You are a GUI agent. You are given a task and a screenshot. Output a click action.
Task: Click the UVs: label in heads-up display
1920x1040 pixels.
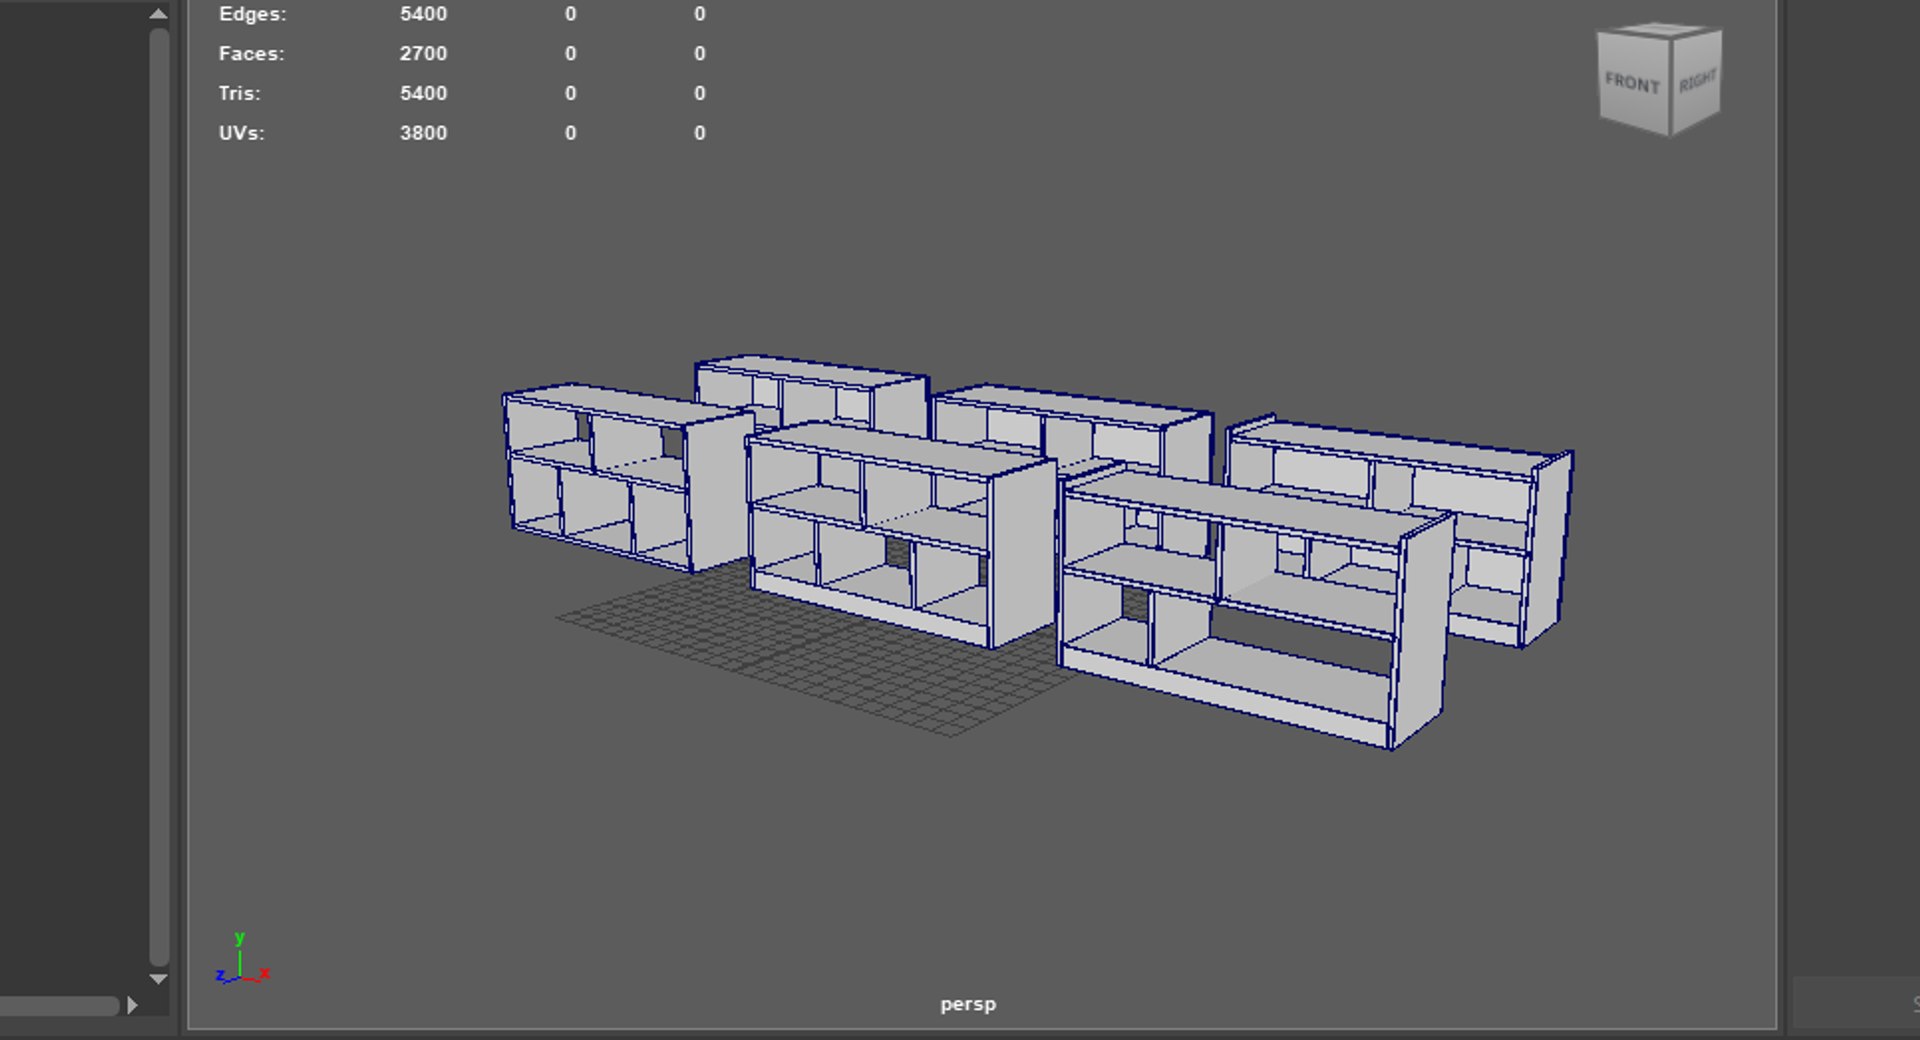coord(241,133)
